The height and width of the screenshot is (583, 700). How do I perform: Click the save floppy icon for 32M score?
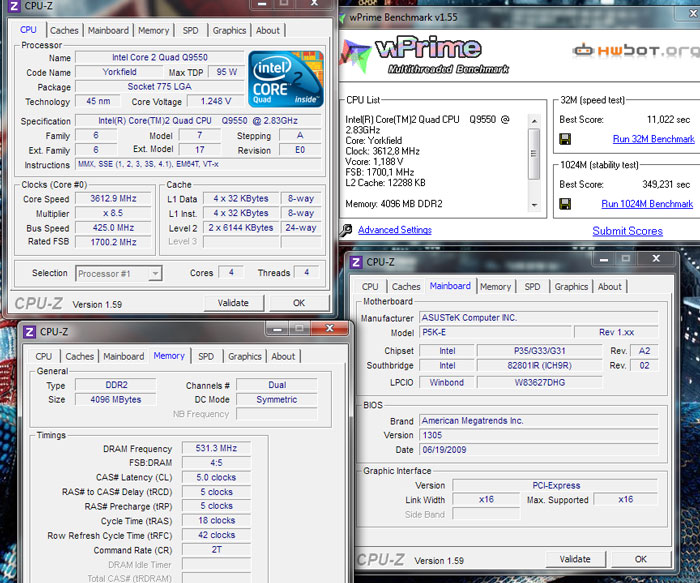pyautogui.click(x=565, y=139)
